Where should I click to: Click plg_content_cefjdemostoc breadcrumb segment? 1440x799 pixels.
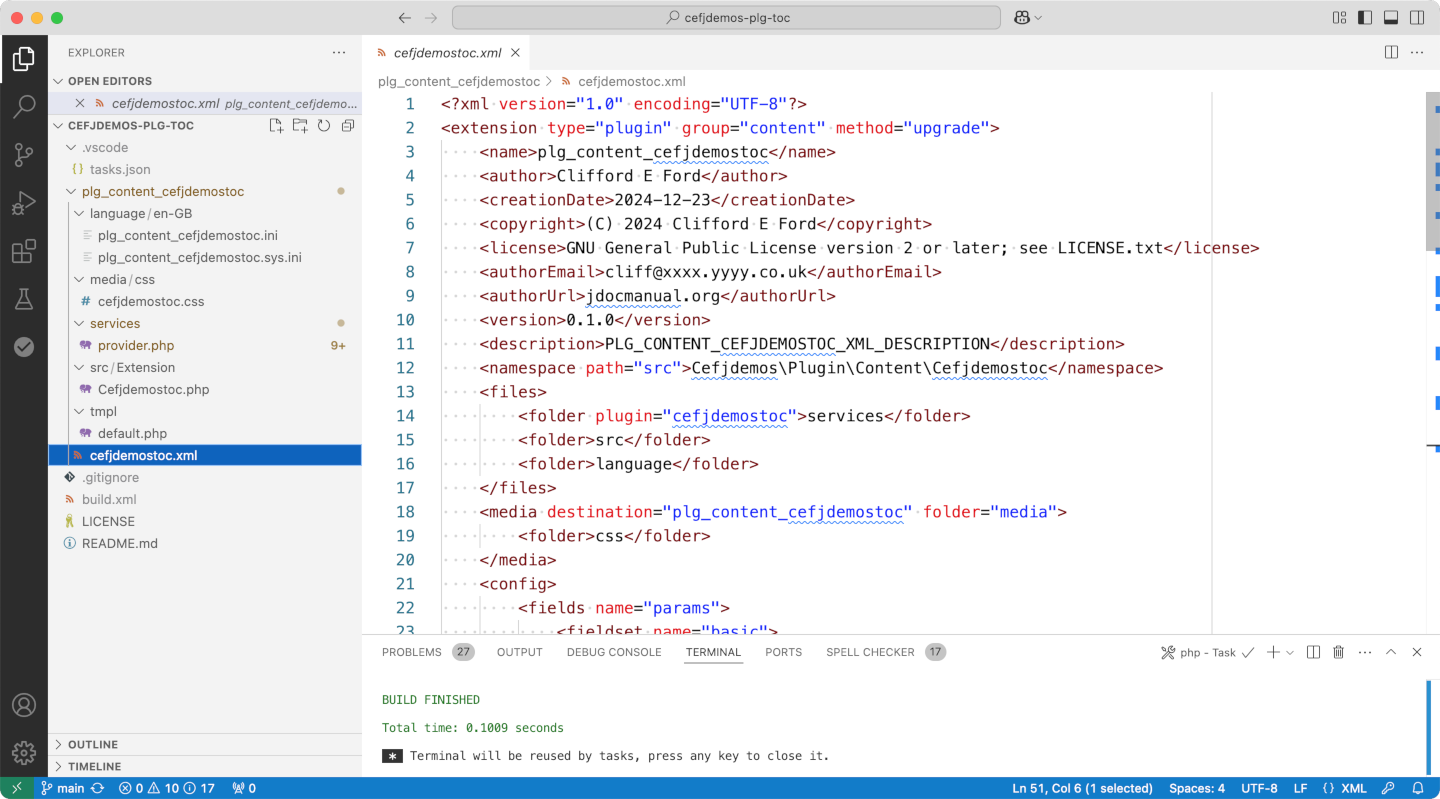(459, 82)
